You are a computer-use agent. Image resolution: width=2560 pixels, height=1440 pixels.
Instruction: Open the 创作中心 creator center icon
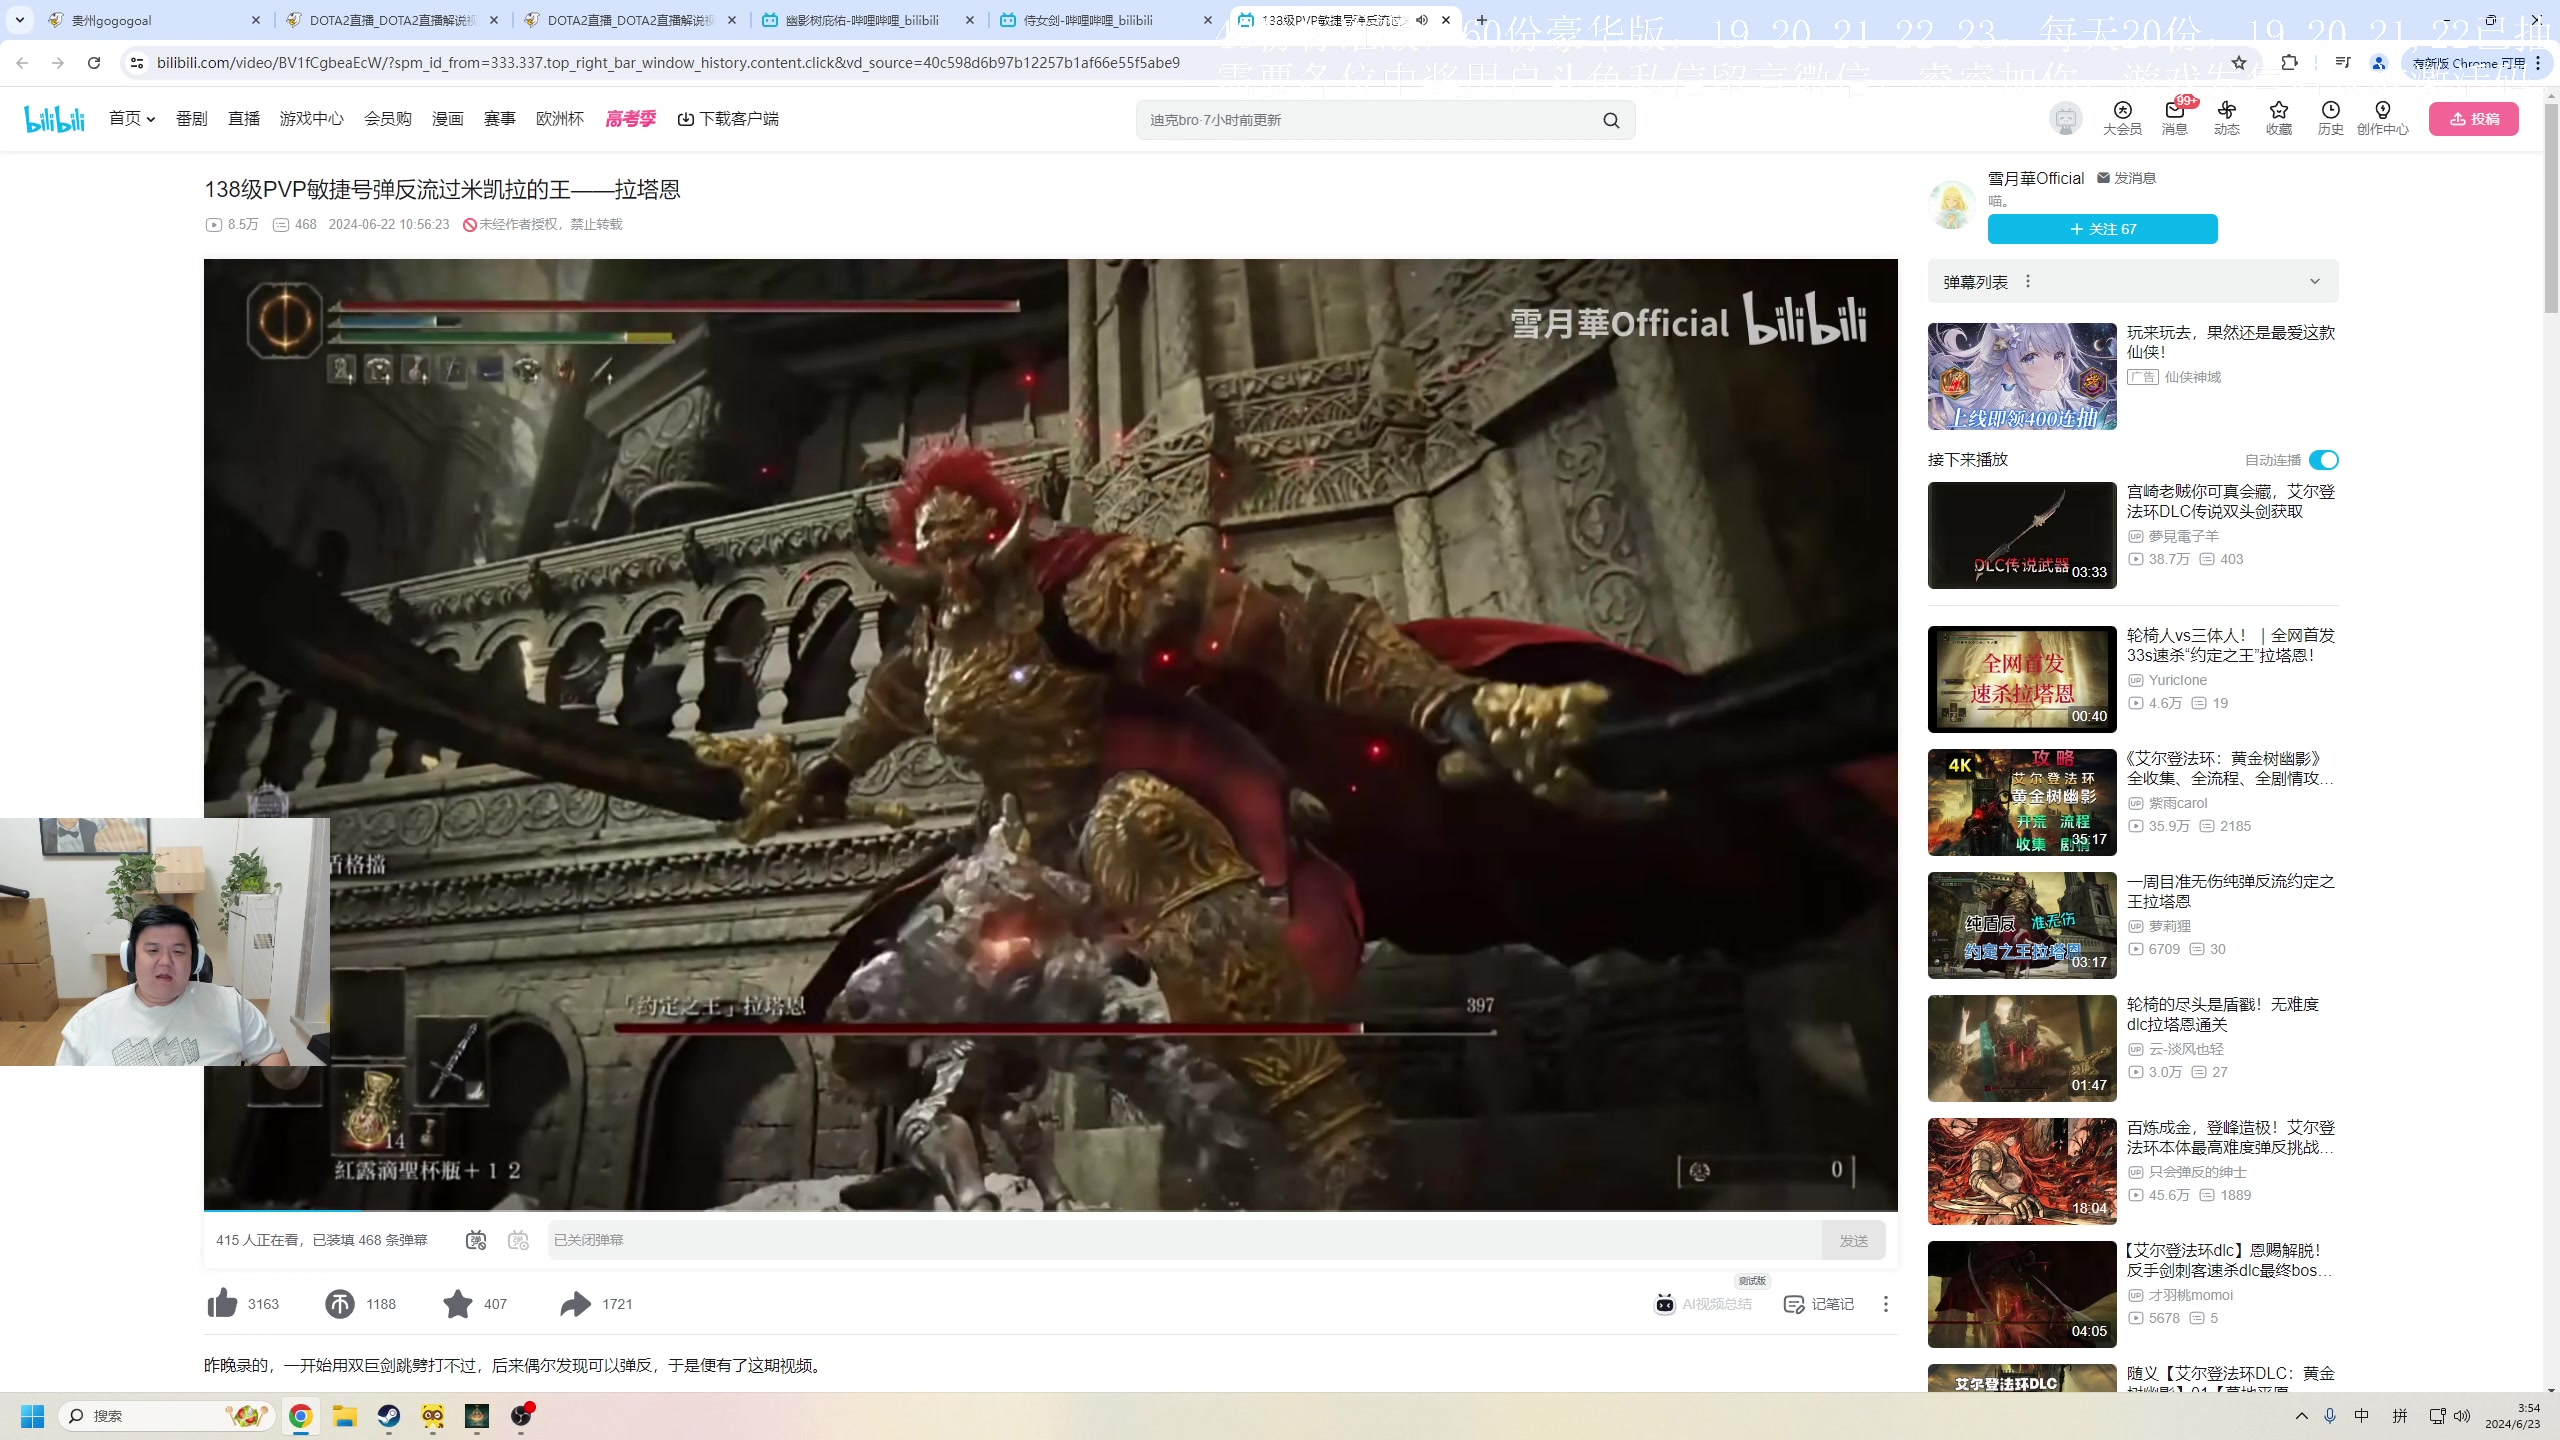[x=2382, y=118]
